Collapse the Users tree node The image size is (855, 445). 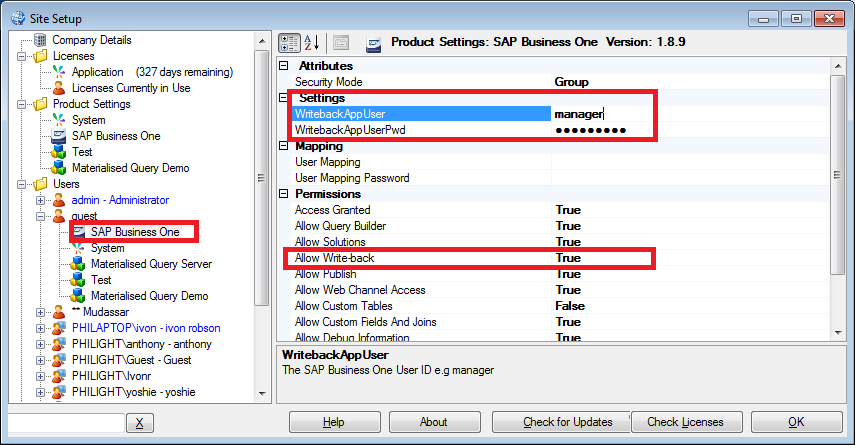coord(21,184)
